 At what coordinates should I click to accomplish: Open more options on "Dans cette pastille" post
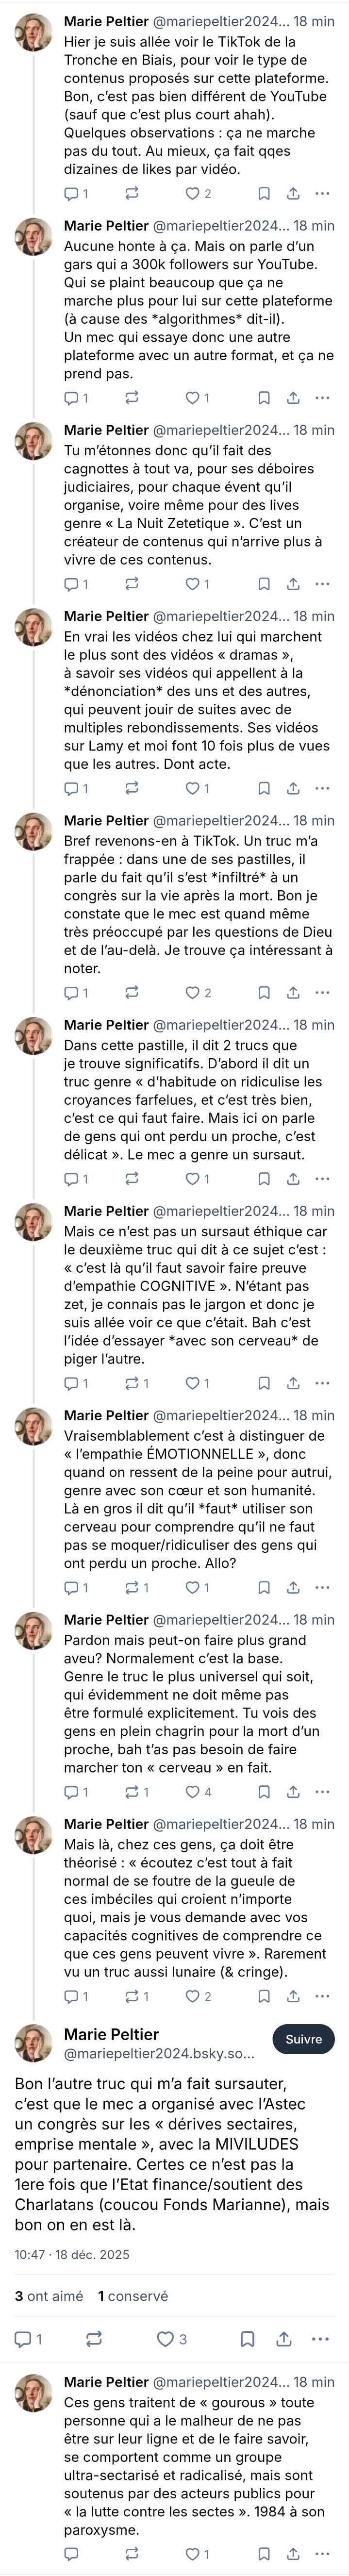[x=322, y=1179]
